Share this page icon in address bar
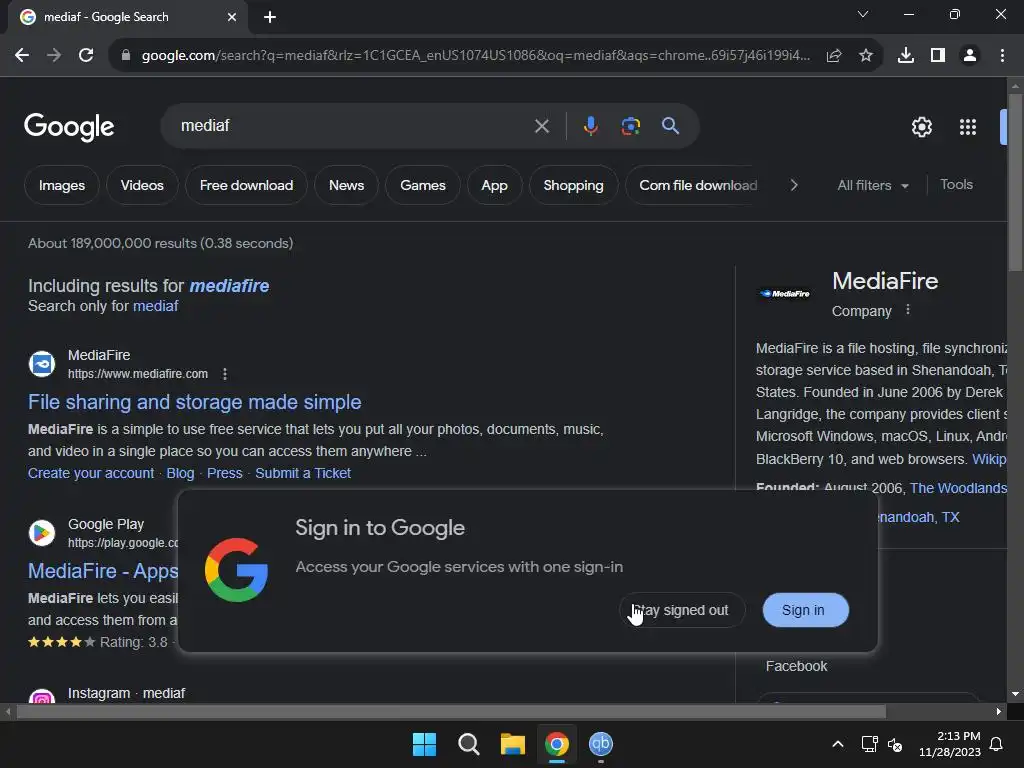The width and height of the screenshot is (1024, 768). click(x=834, y=56)
